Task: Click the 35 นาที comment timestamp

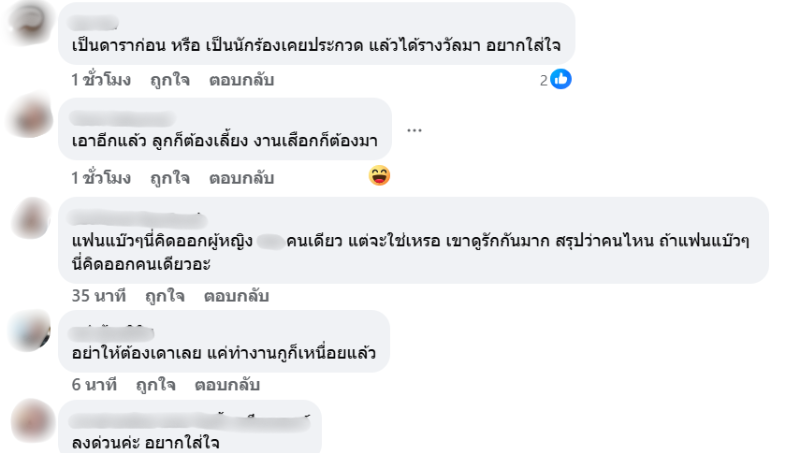Action: click(98, 297)
